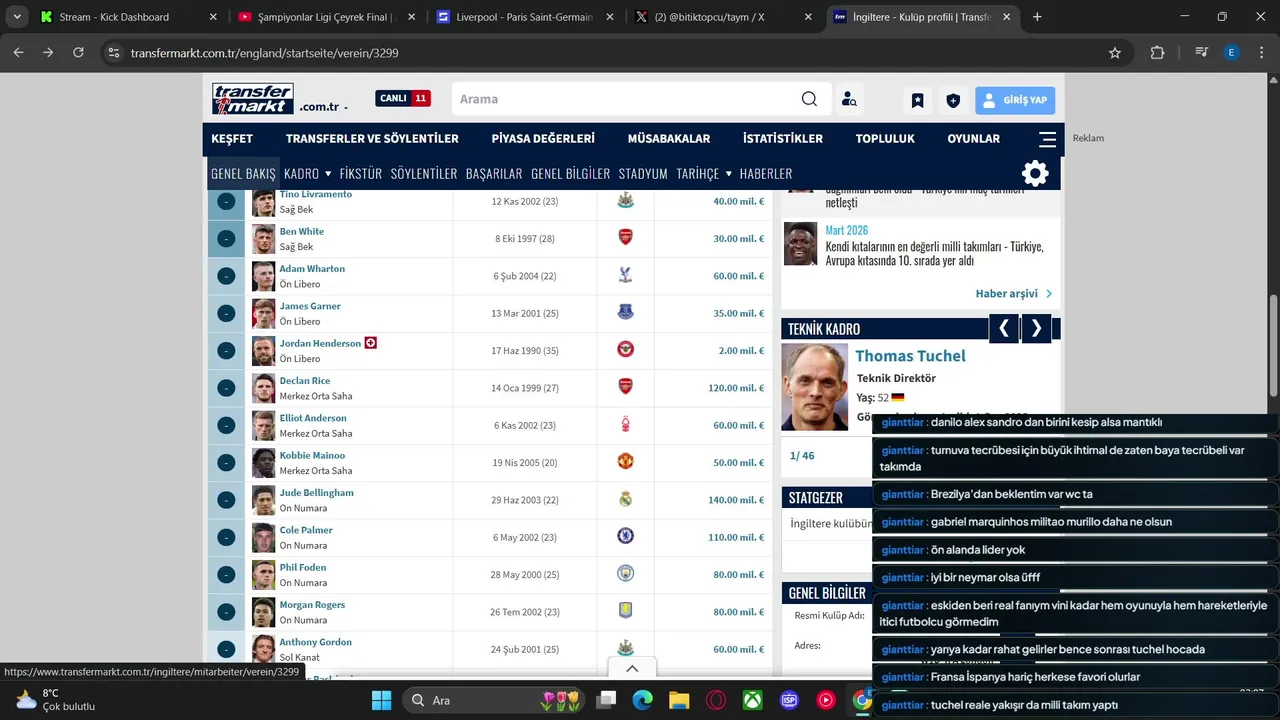
Task: Open Declan Rice player link
Action: click(305, 381)
